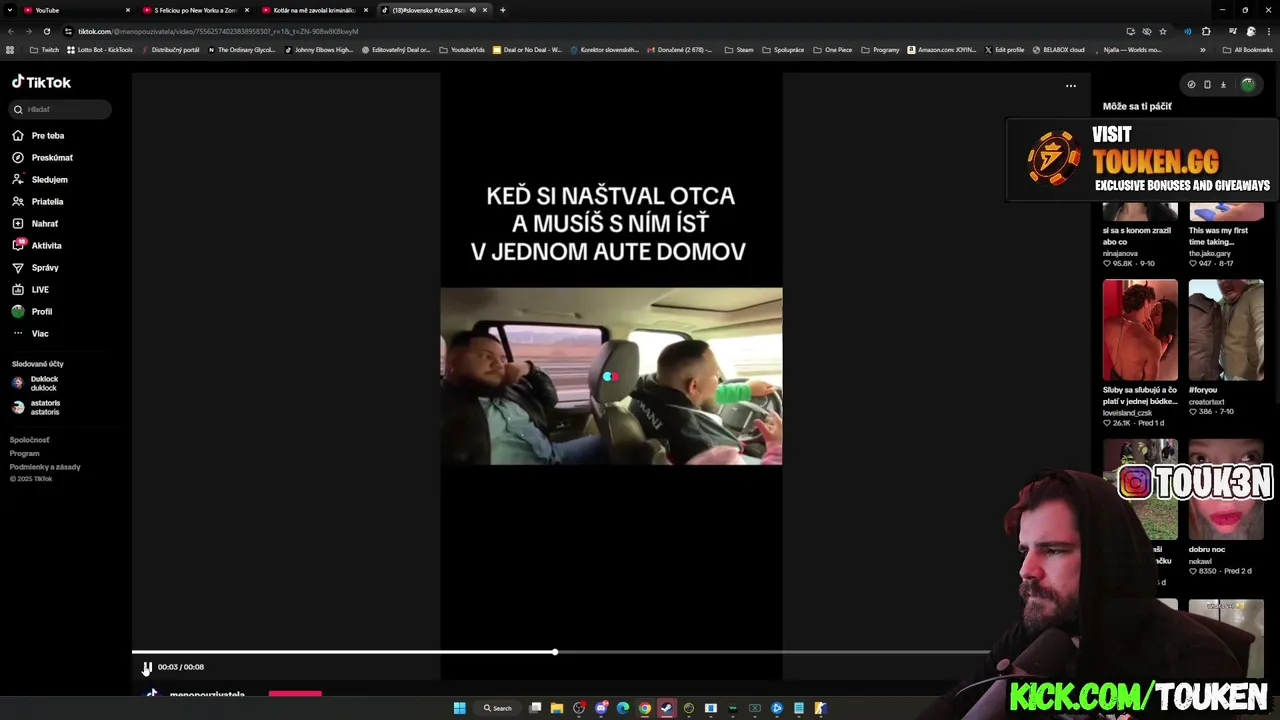The image size is (1280, 720).
Task: Click the coin icon in top-right header
Action: click(x=1191, y=85)
